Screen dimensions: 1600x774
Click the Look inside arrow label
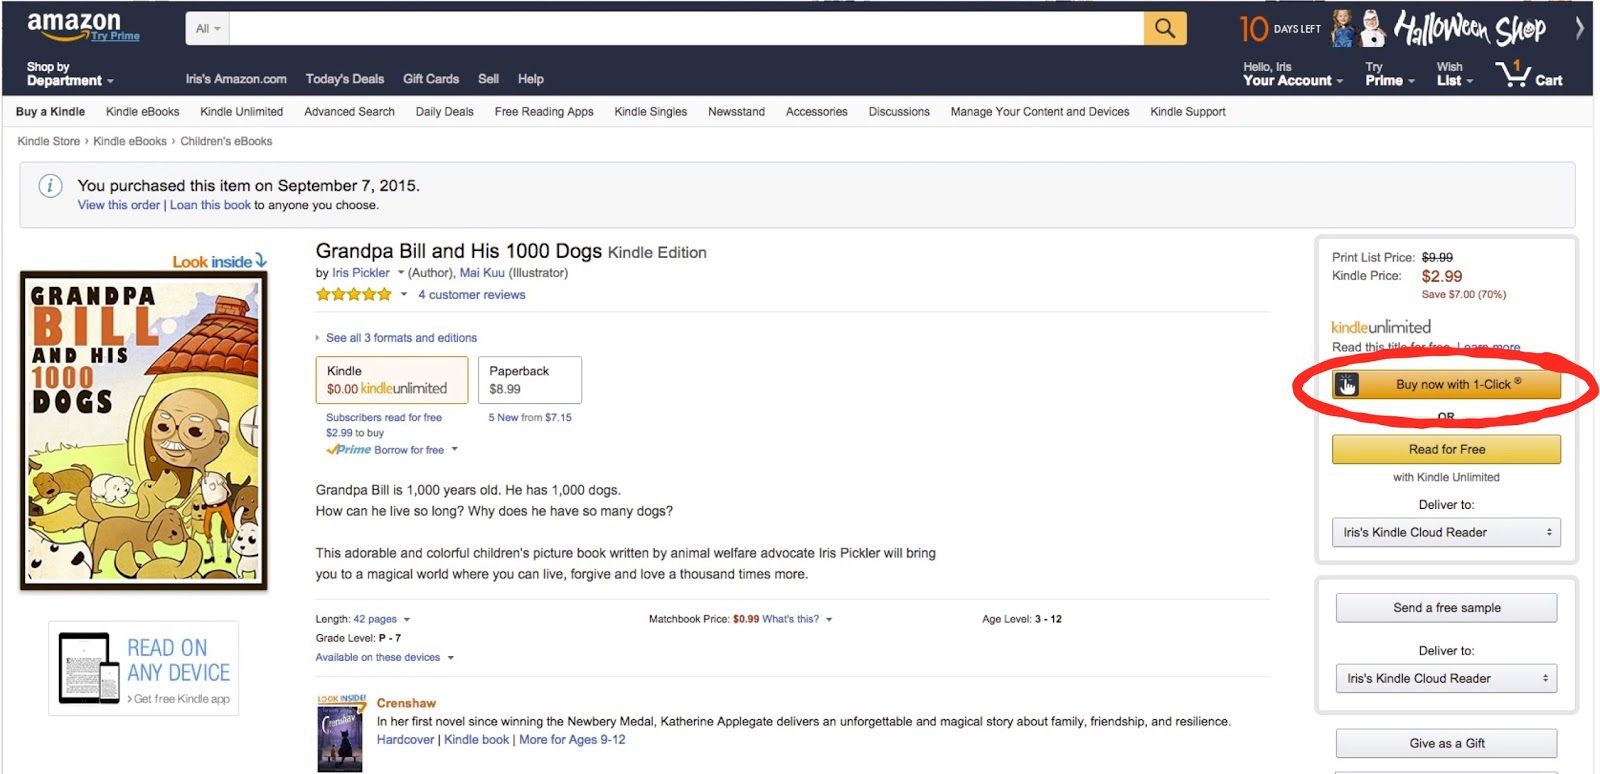[x=219, y=261]
